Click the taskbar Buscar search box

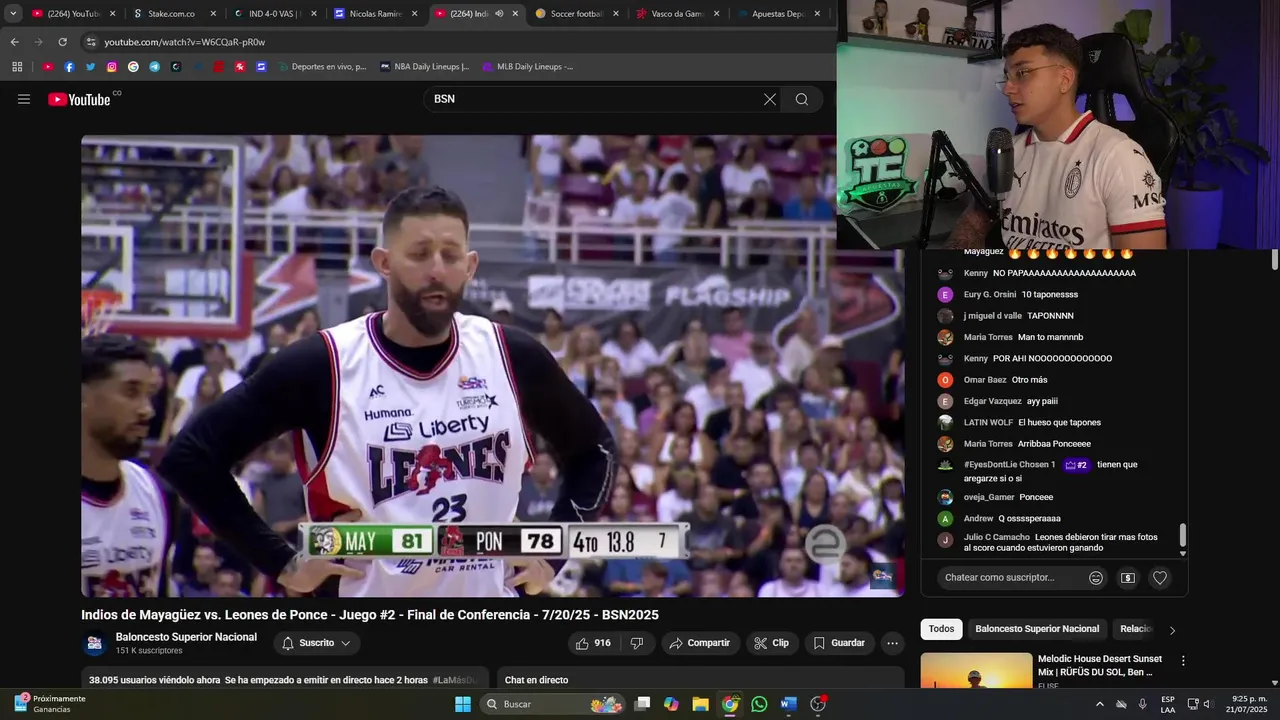pos(553,704)
